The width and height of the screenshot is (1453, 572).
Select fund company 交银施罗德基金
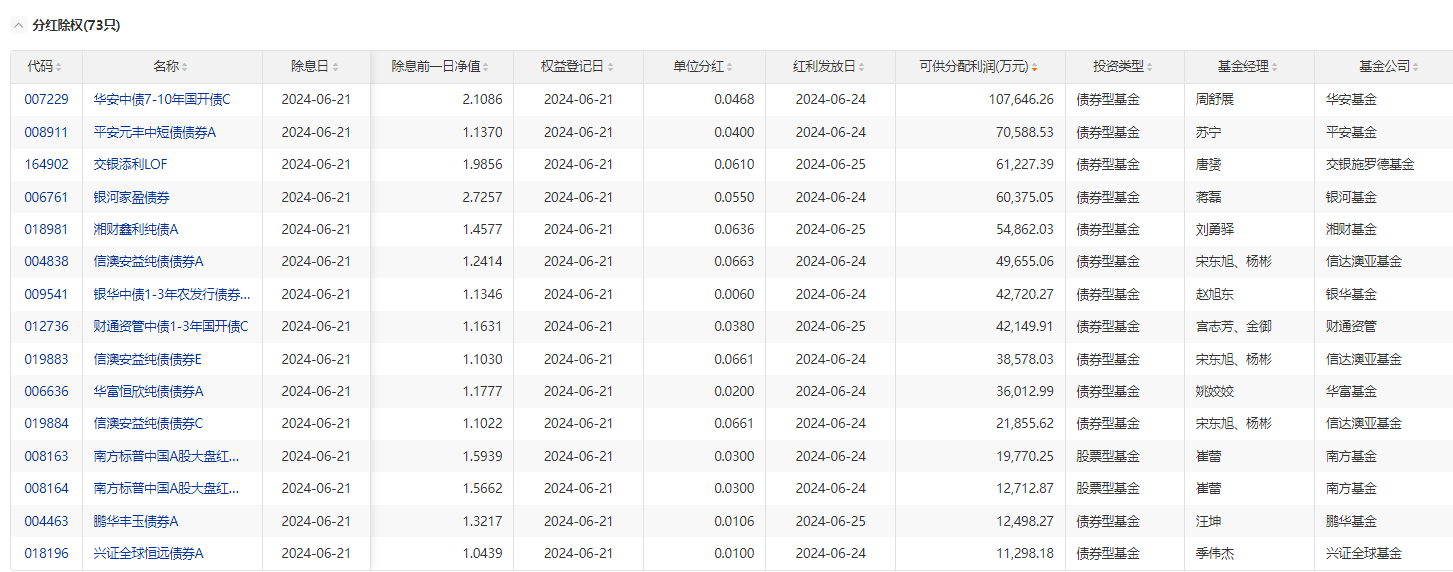point(1370,164)
